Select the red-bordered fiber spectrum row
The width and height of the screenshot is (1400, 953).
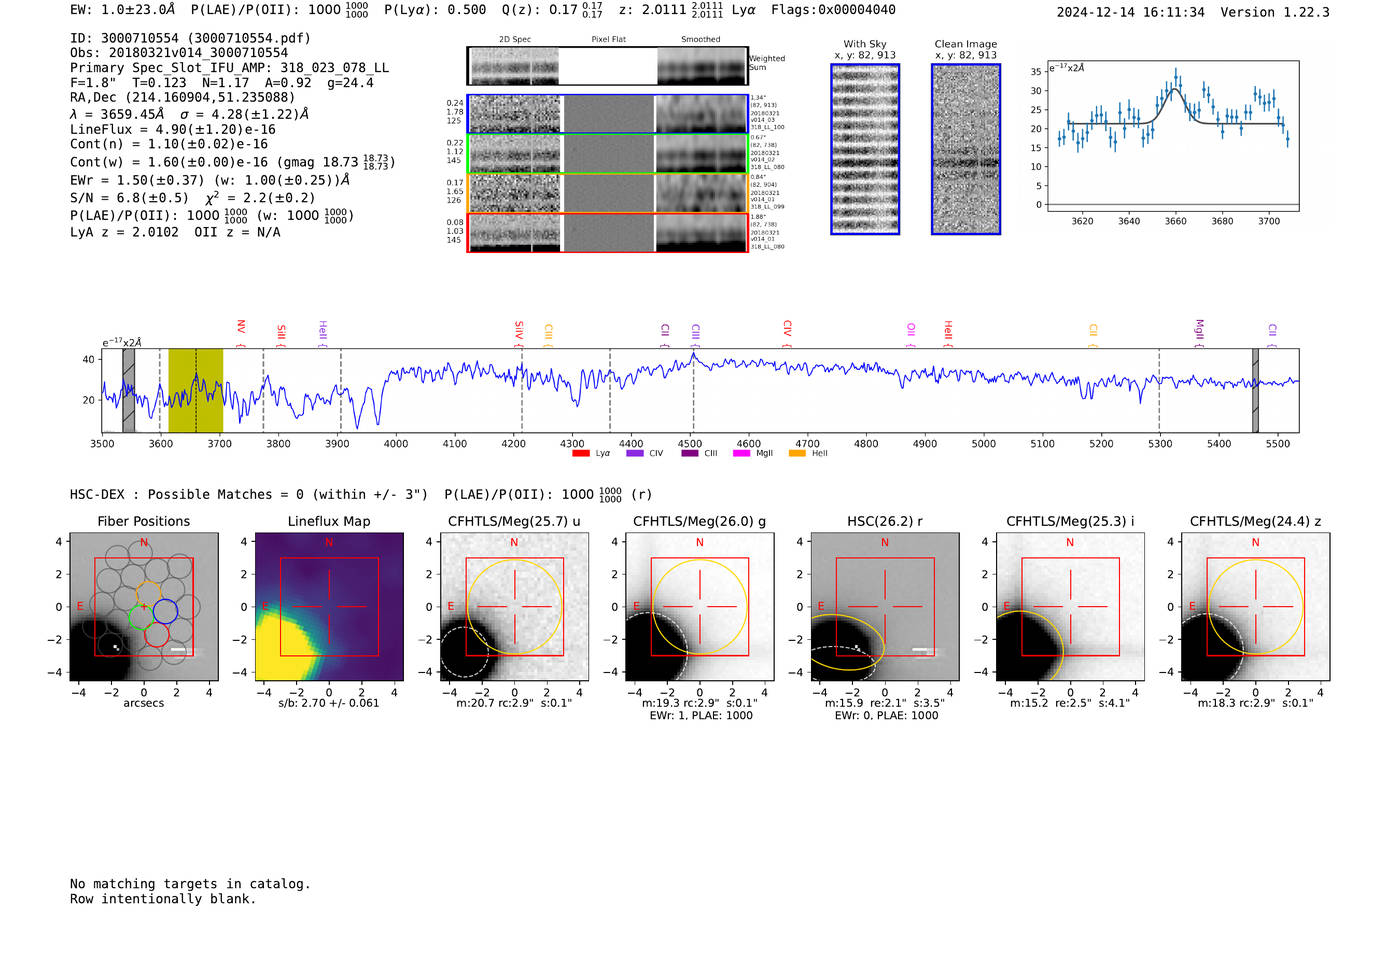click(x=608, y=232)
